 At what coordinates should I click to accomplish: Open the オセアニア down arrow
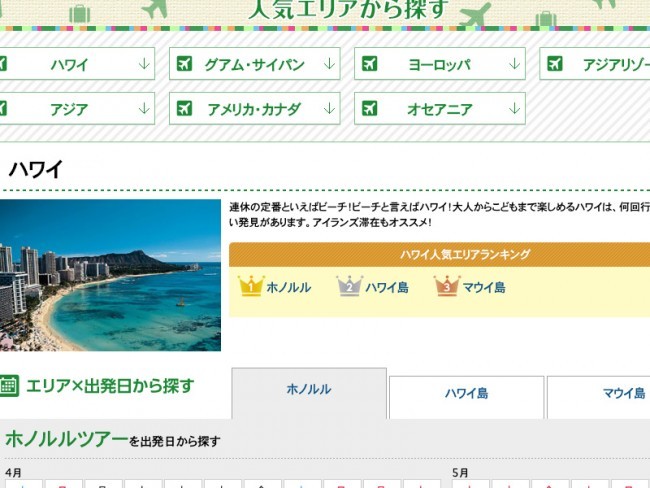point(514,109)
